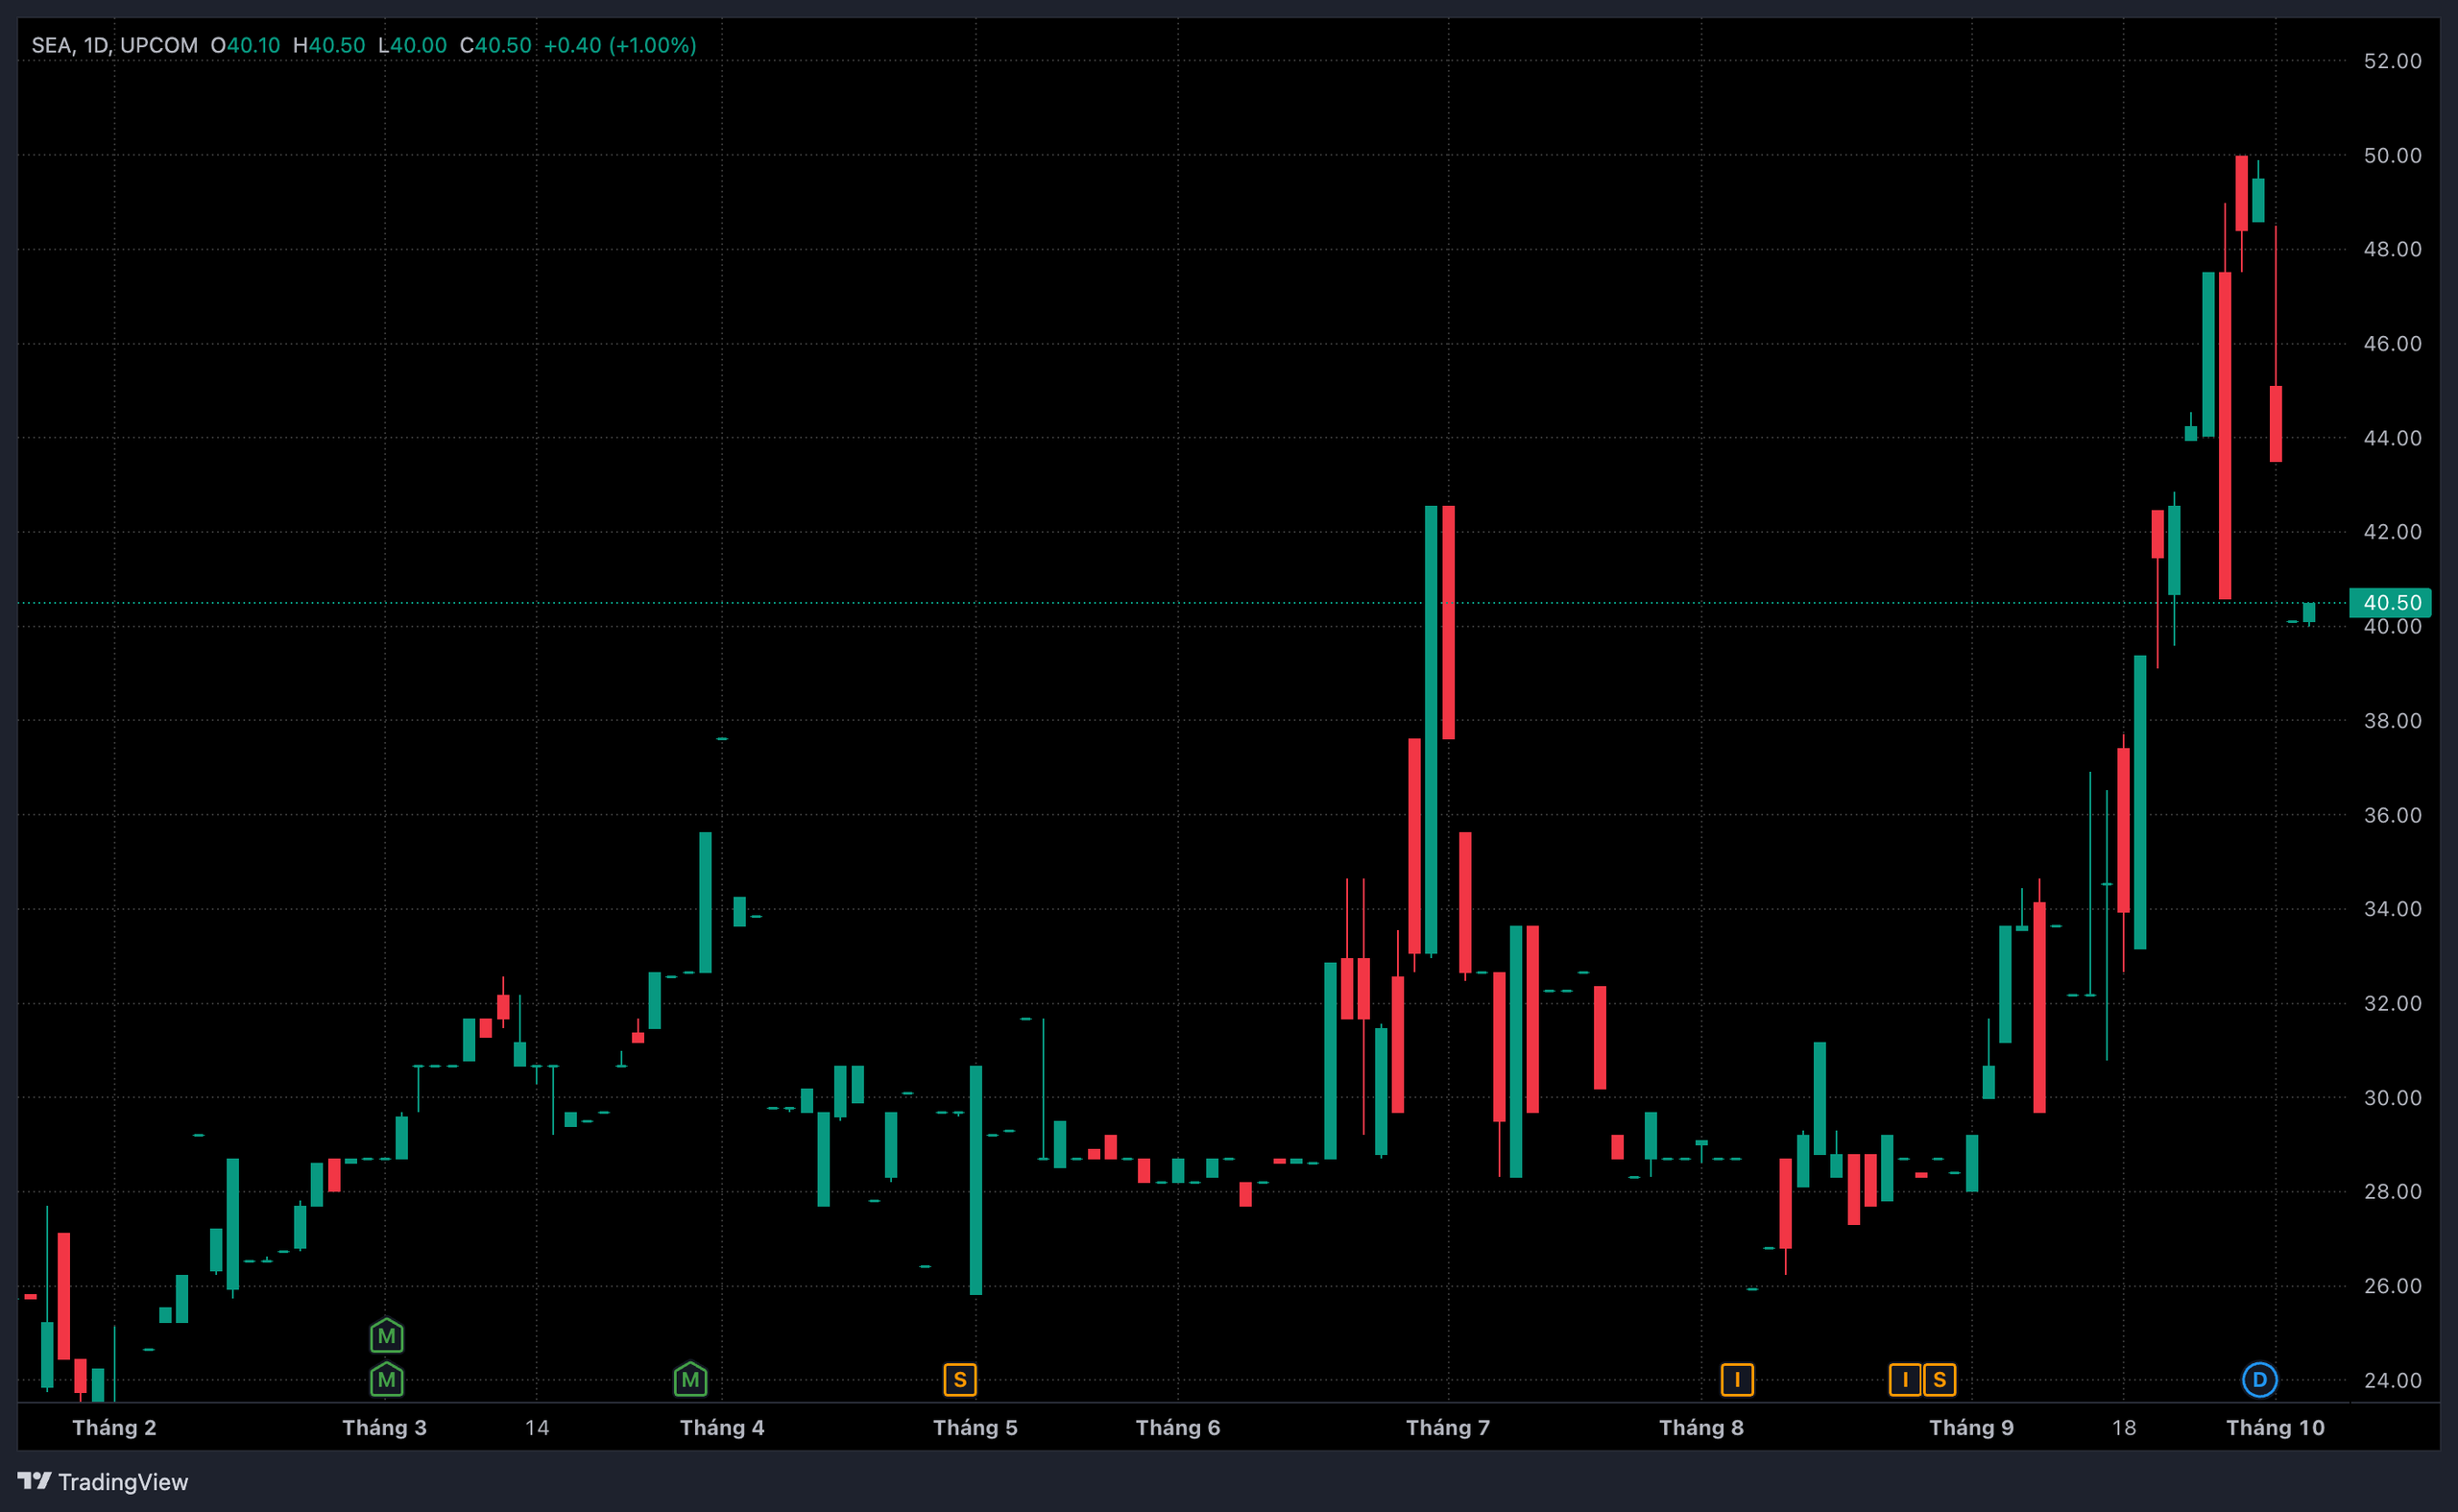Viewport: 2458px width, 1512px height.
Task: Click the lower M marker at Tháng 3
Action: click(386, 1380)
